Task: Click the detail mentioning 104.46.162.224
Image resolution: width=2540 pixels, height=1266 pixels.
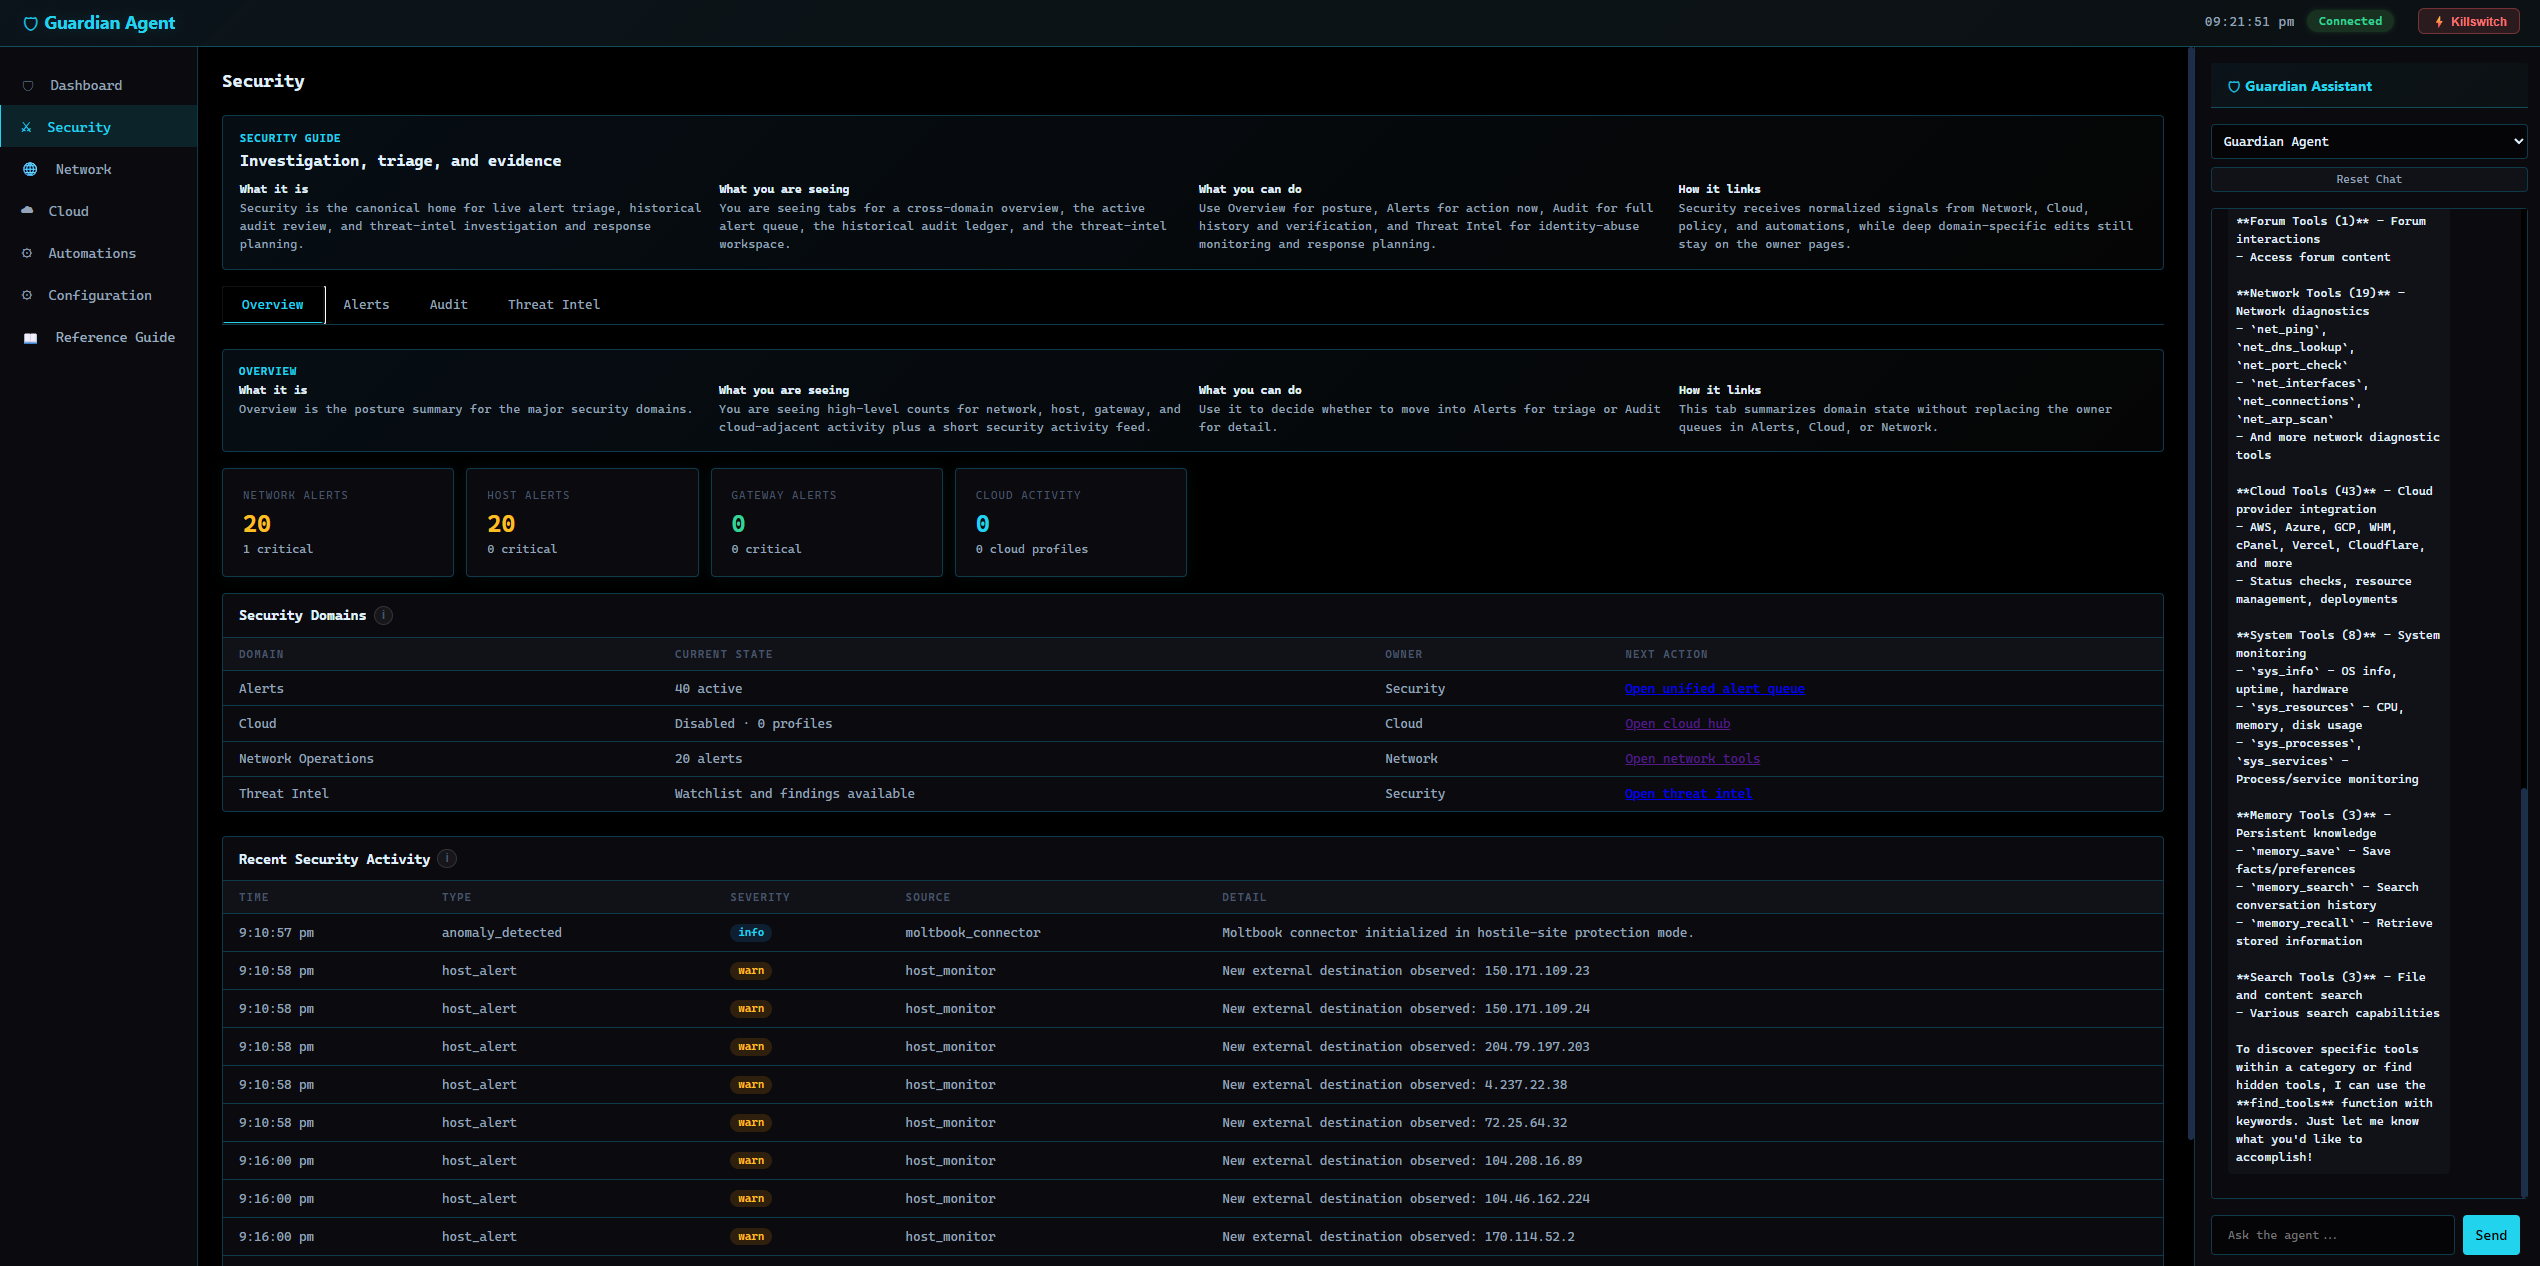Action: (x=1406, y=1199)
